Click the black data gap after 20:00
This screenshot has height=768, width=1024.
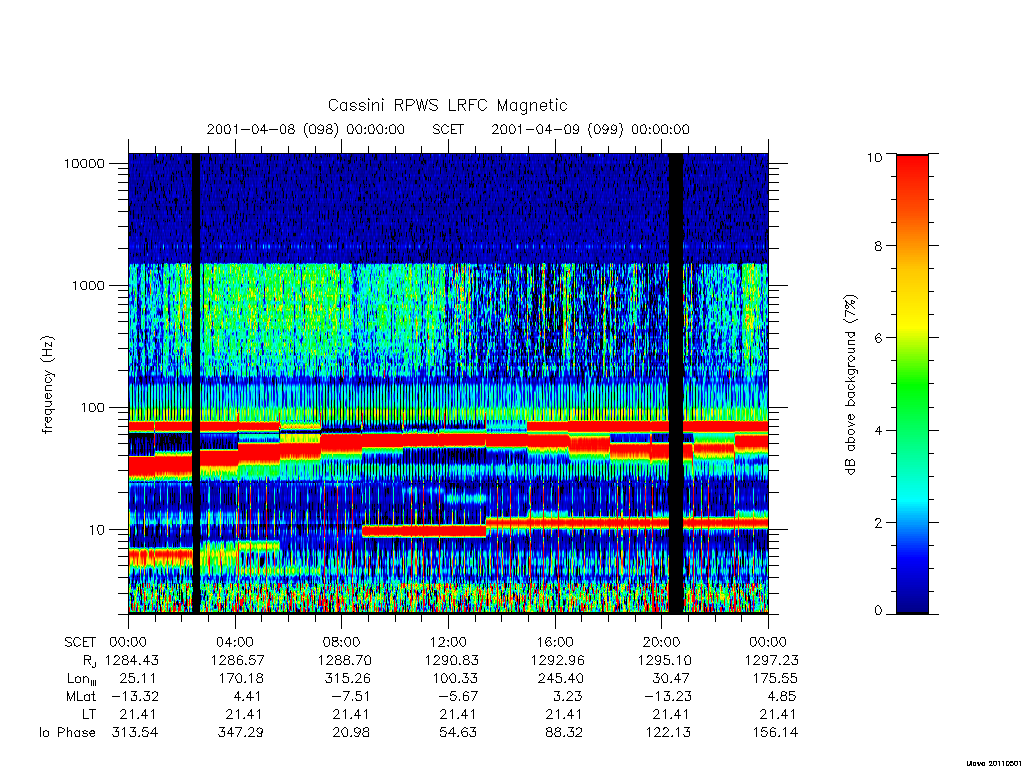click(x=676, y=383)
